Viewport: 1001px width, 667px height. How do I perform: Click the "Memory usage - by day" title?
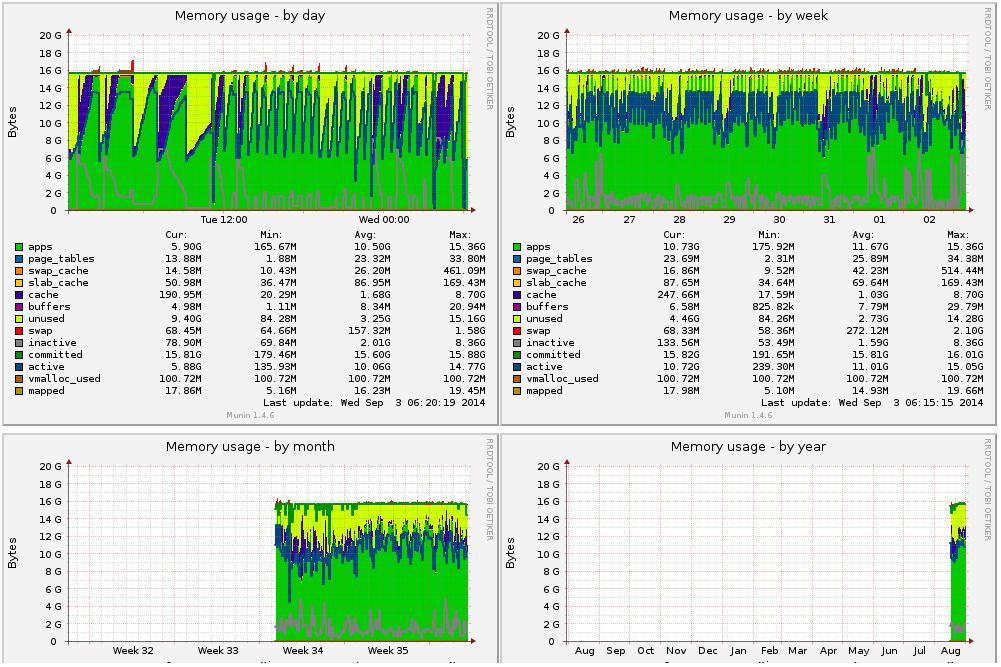coord(250,16)
